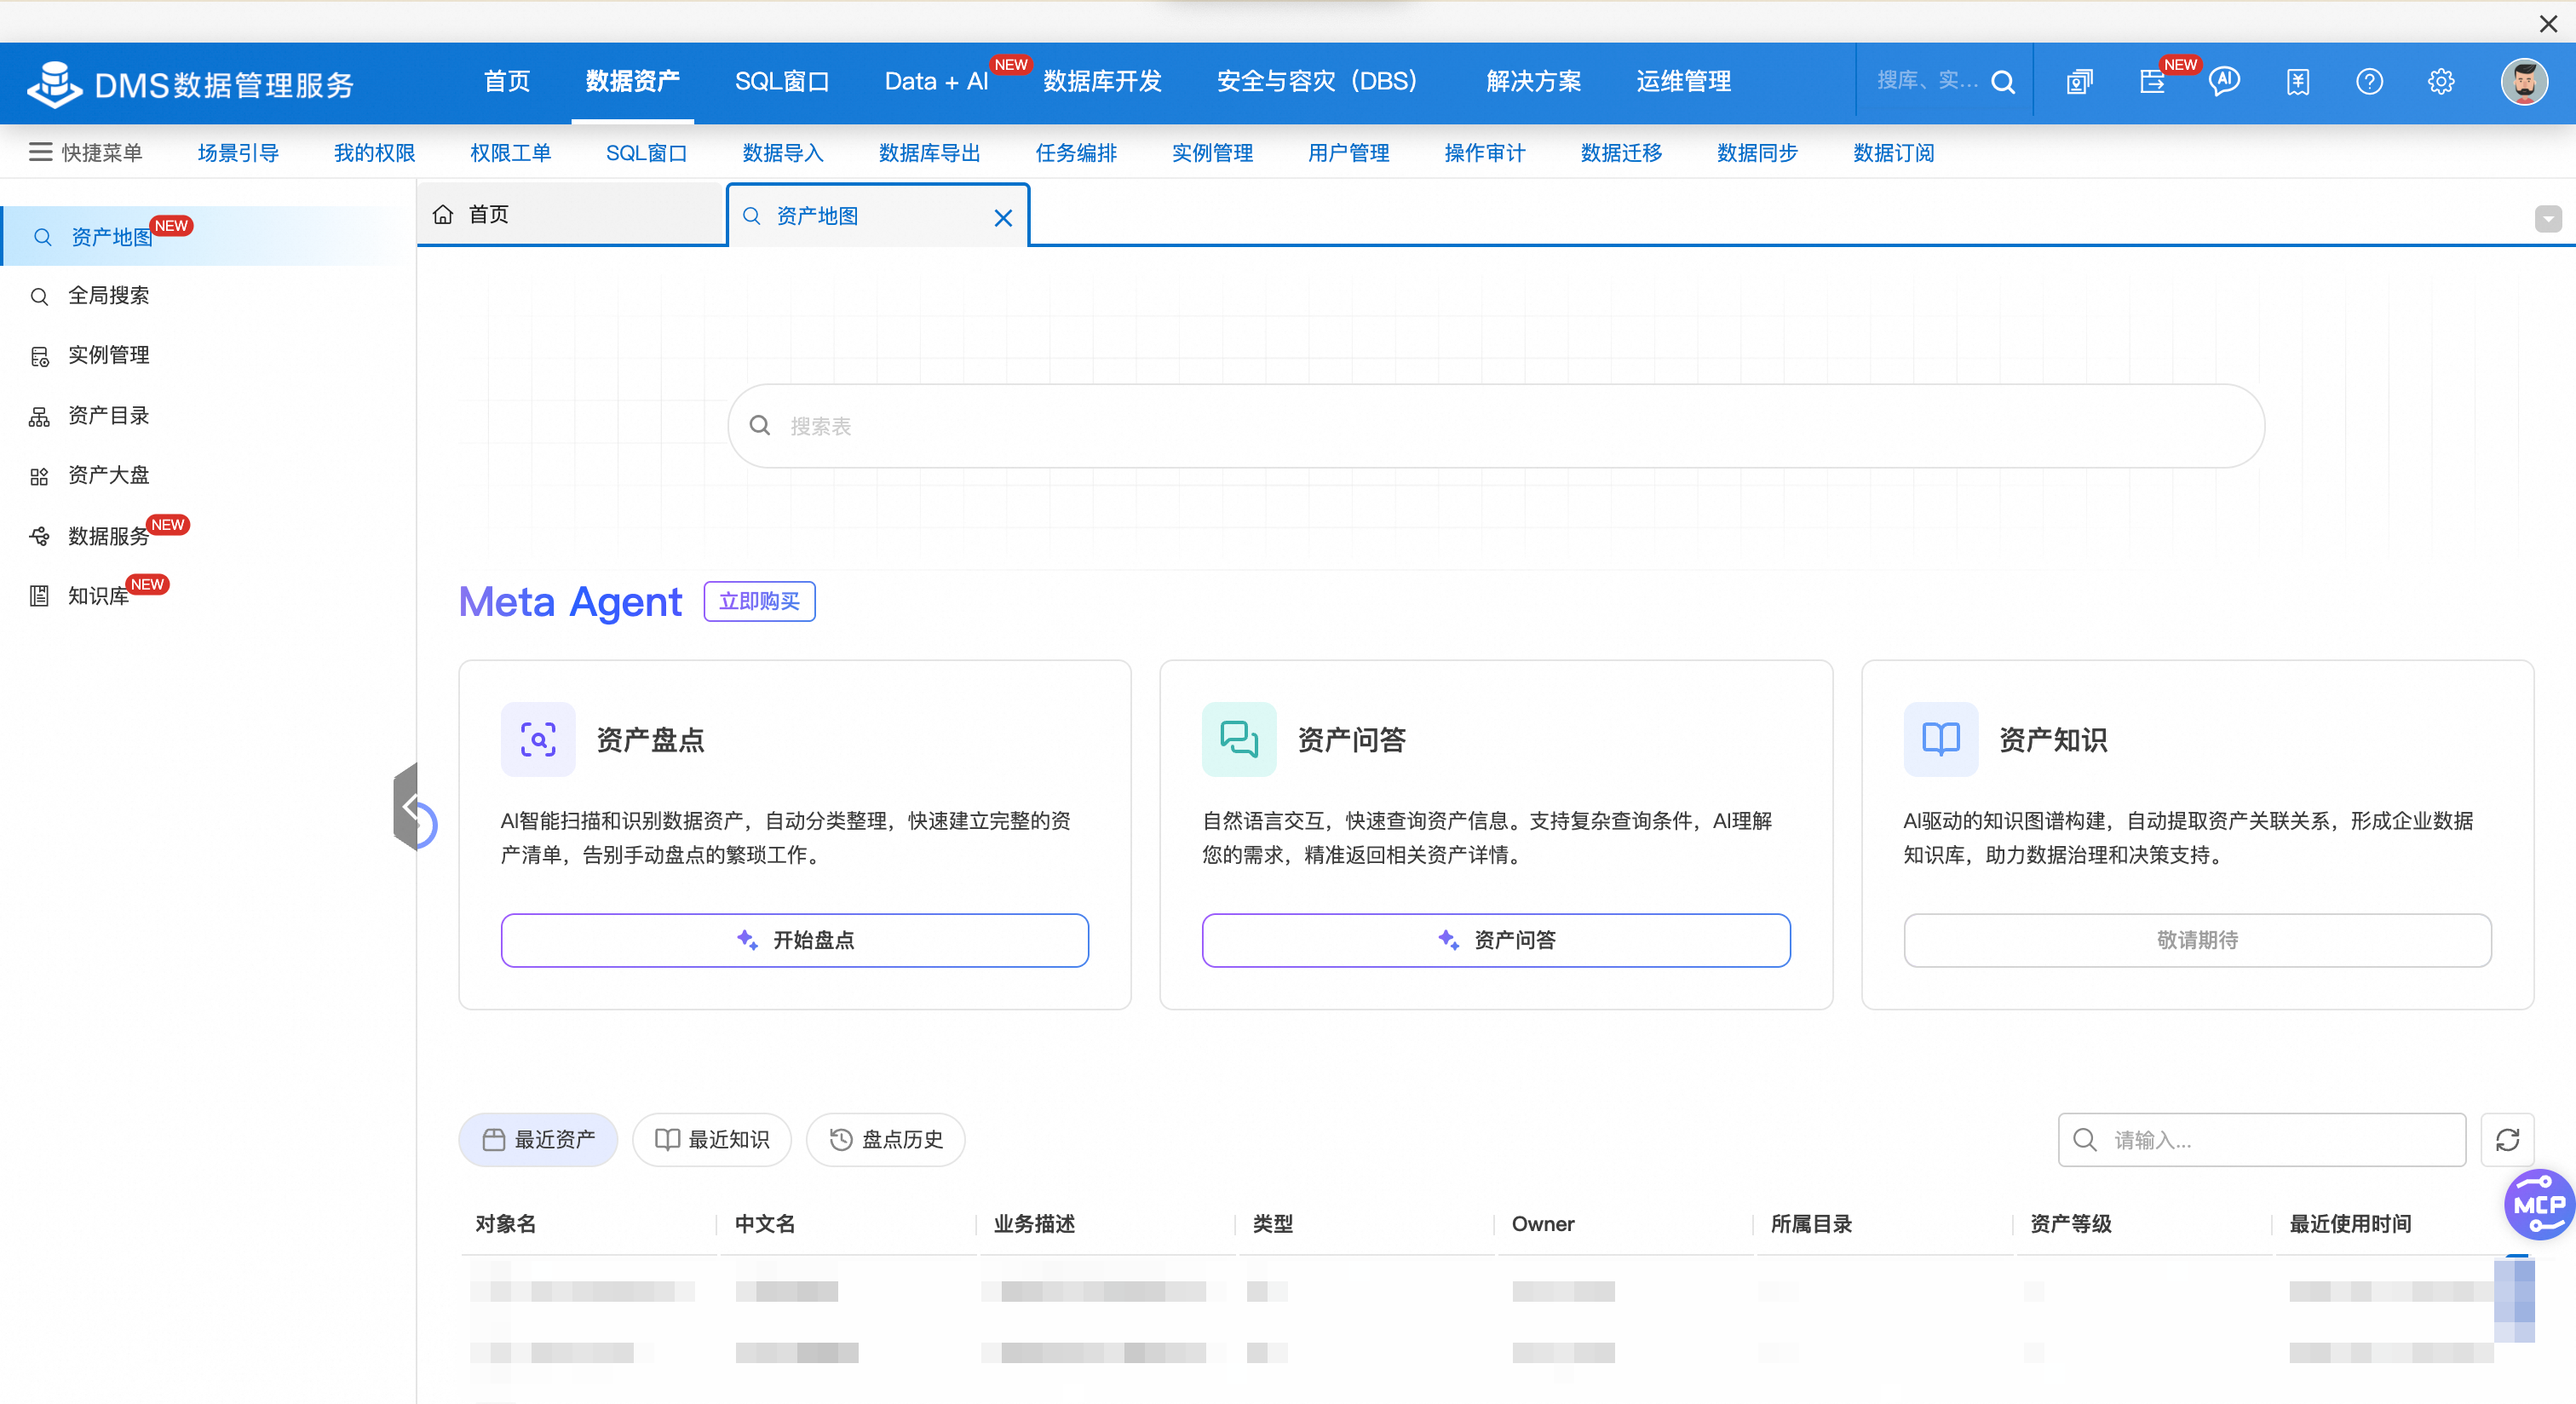The image size is (2576, 1404).
Task: Expand the tab list dropdown arrow
Action: pyautogui.click(x=2547, y=219)
